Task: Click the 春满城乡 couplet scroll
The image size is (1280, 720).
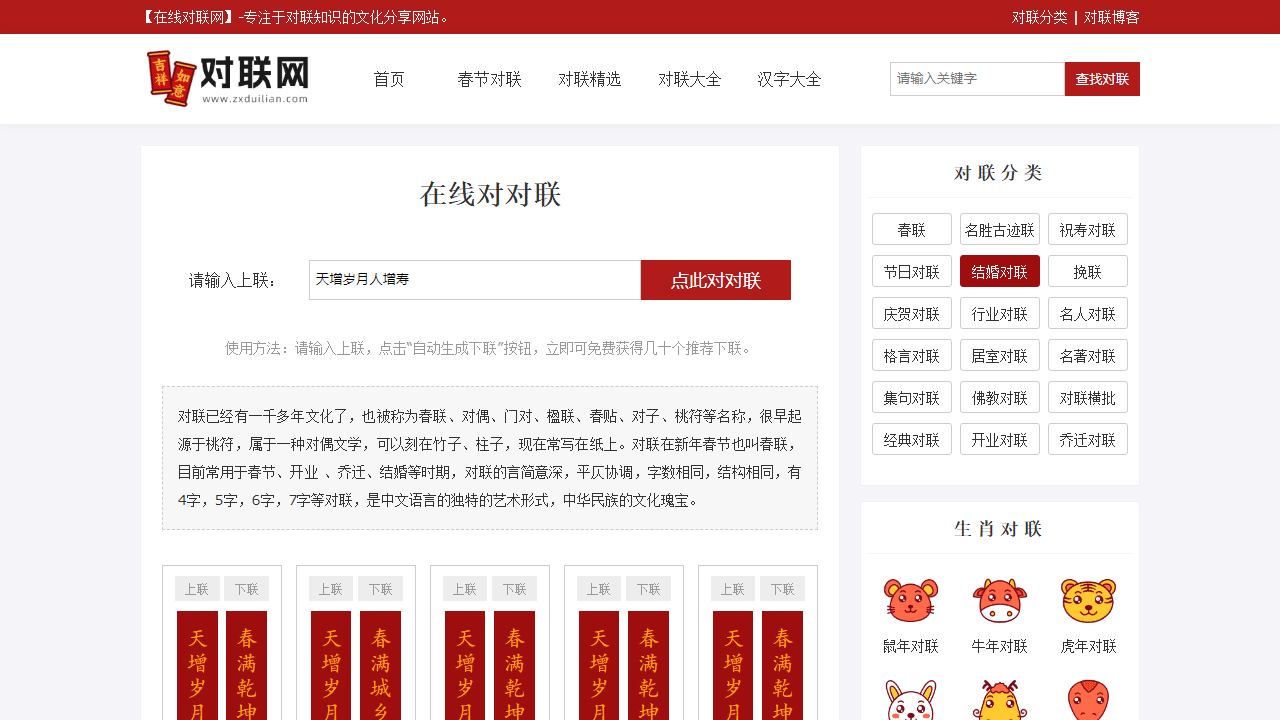Action: click(x=380, y=665)
